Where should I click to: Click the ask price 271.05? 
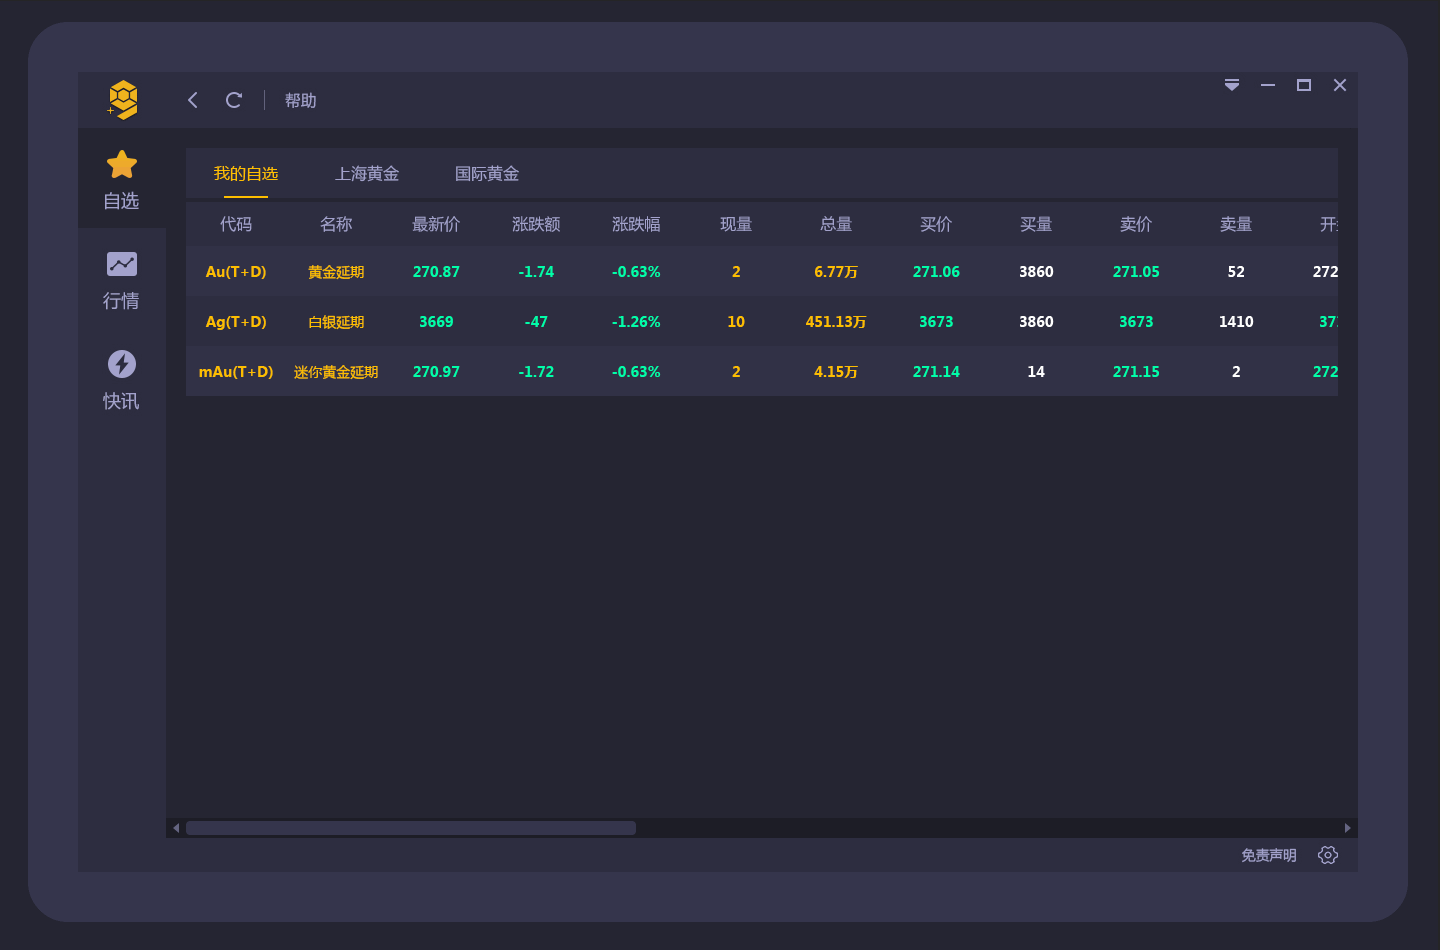click(x=1136, y=272)
